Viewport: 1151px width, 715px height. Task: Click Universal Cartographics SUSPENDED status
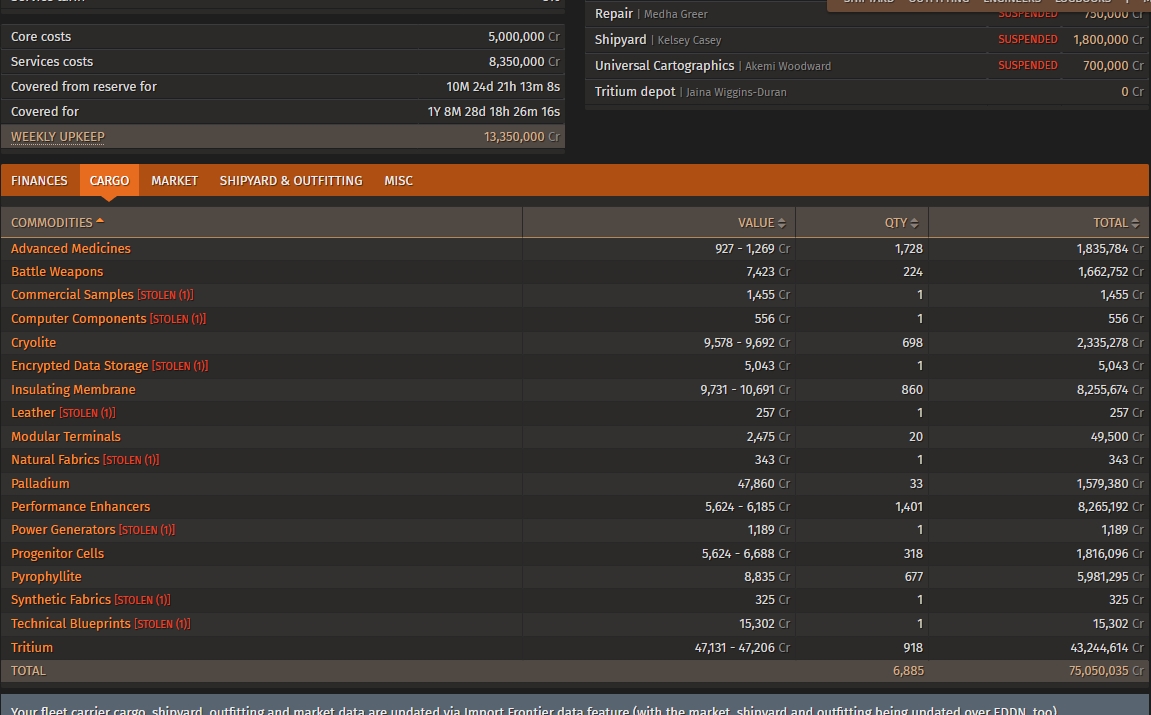1028,65
